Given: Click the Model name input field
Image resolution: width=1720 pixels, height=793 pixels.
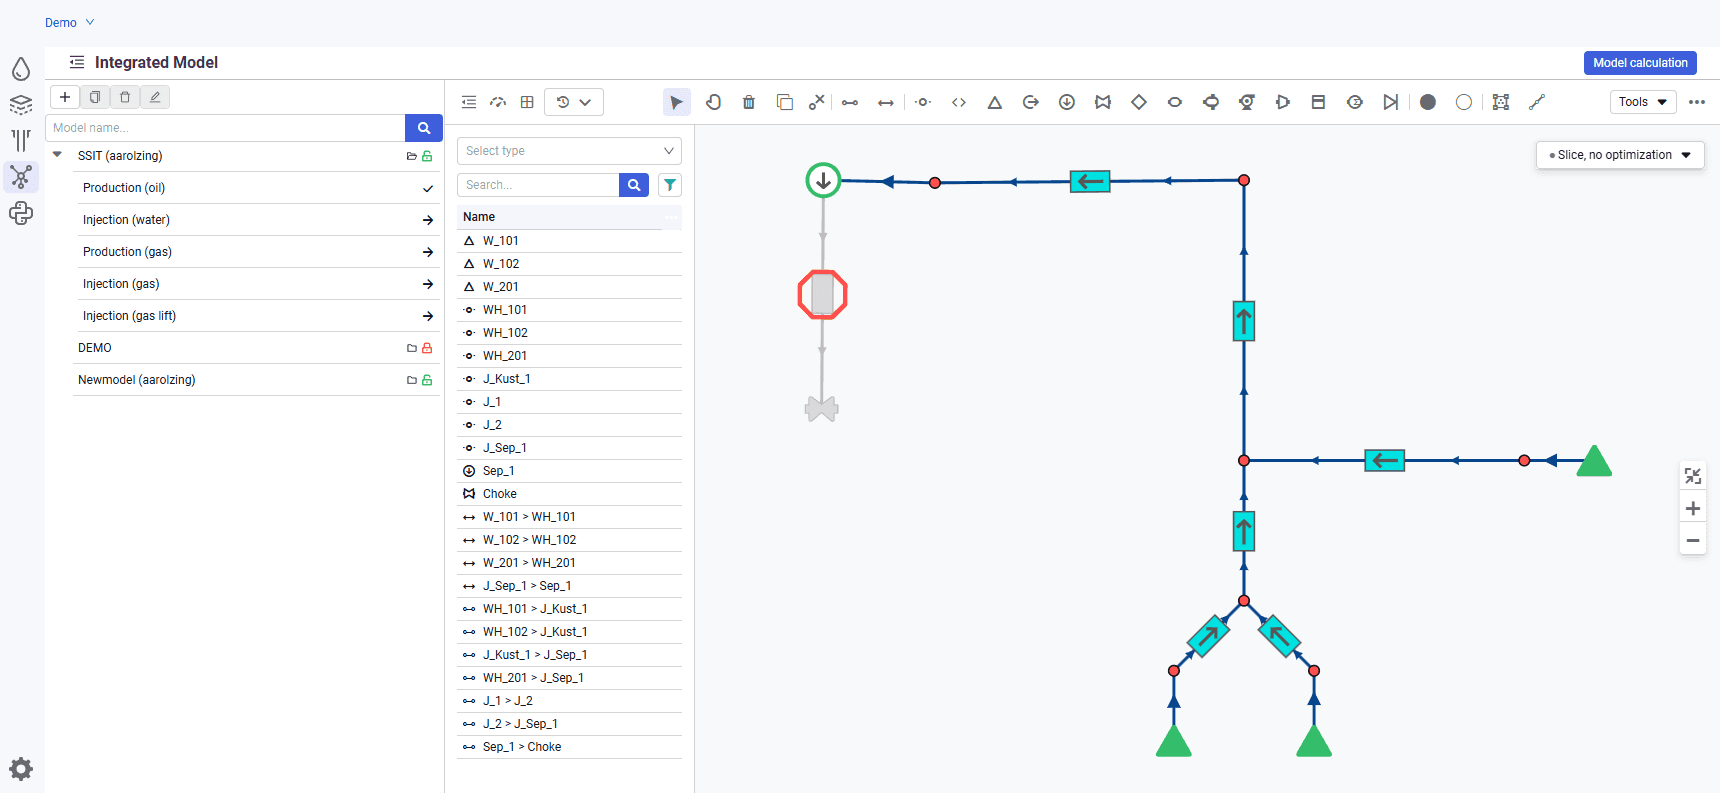Looking at the screenshot, I should coord(225,128).
